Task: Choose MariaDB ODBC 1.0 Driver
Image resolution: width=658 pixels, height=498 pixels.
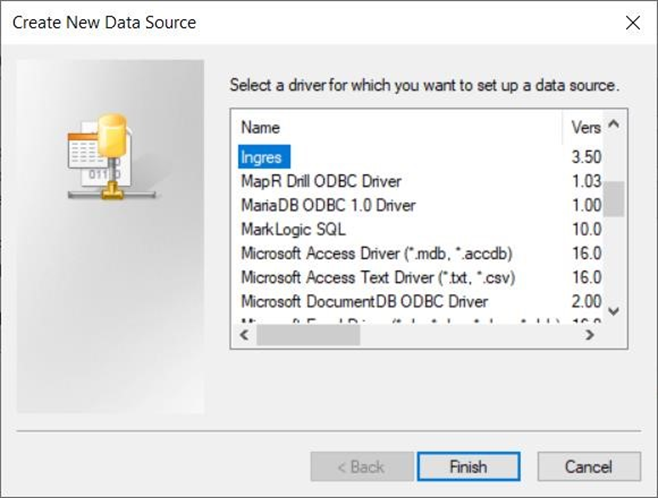Action: pos(327,205)
